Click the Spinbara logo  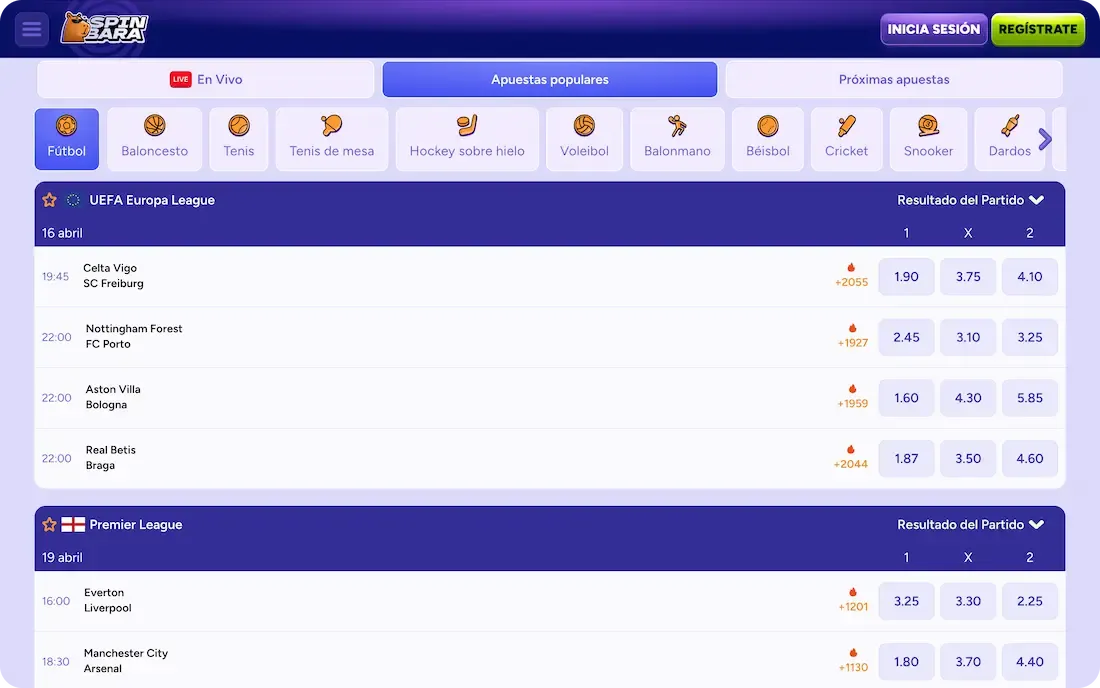(103, 29)
